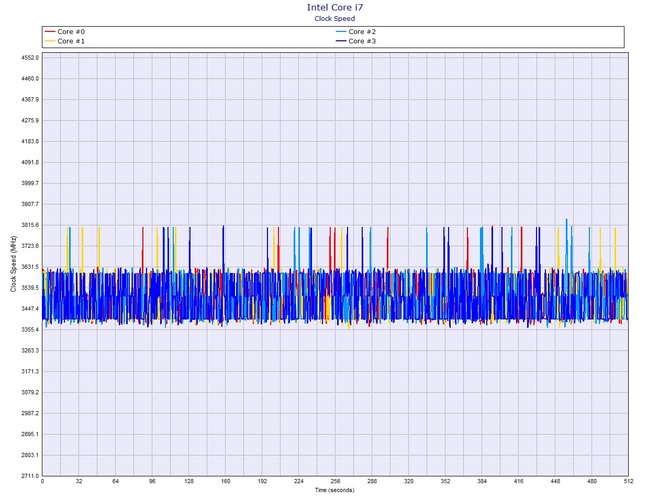Click the Time (seconds) axis label
Image resolution: width=670 pixels, height=502 pixels.
pyautogui.click(x=335, y=490)
